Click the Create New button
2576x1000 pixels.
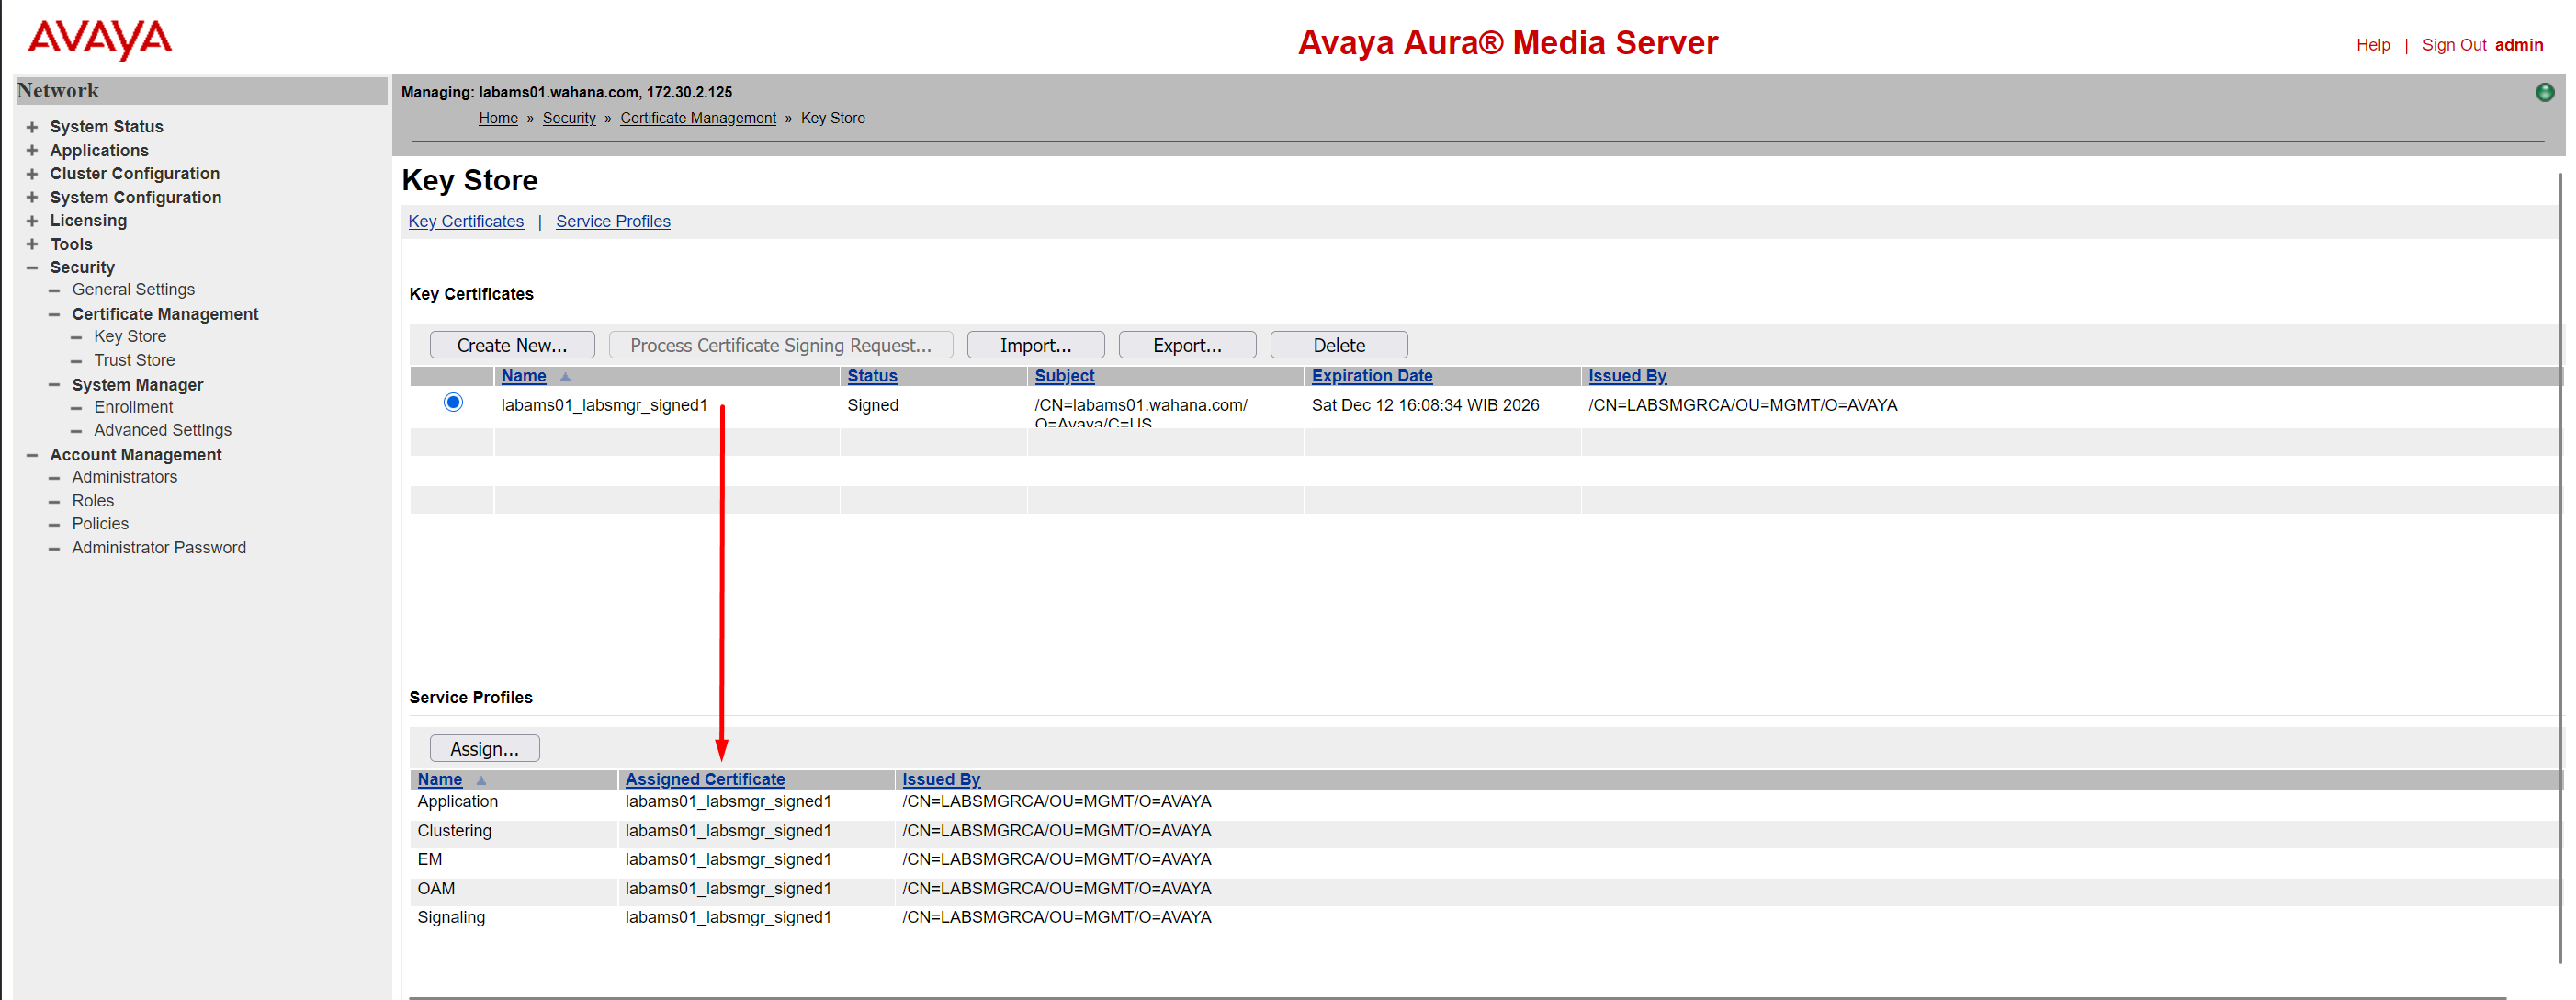click(x=512, y=344)
